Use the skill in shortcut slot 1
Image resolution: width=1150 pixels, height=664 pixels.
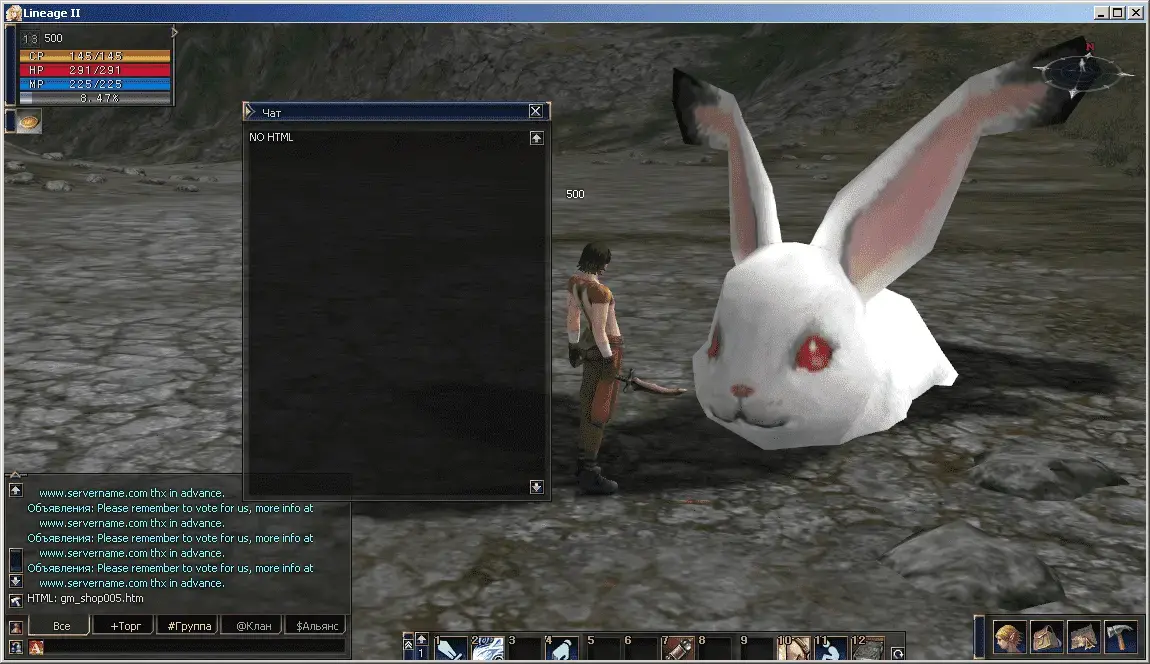coord(450,648)
